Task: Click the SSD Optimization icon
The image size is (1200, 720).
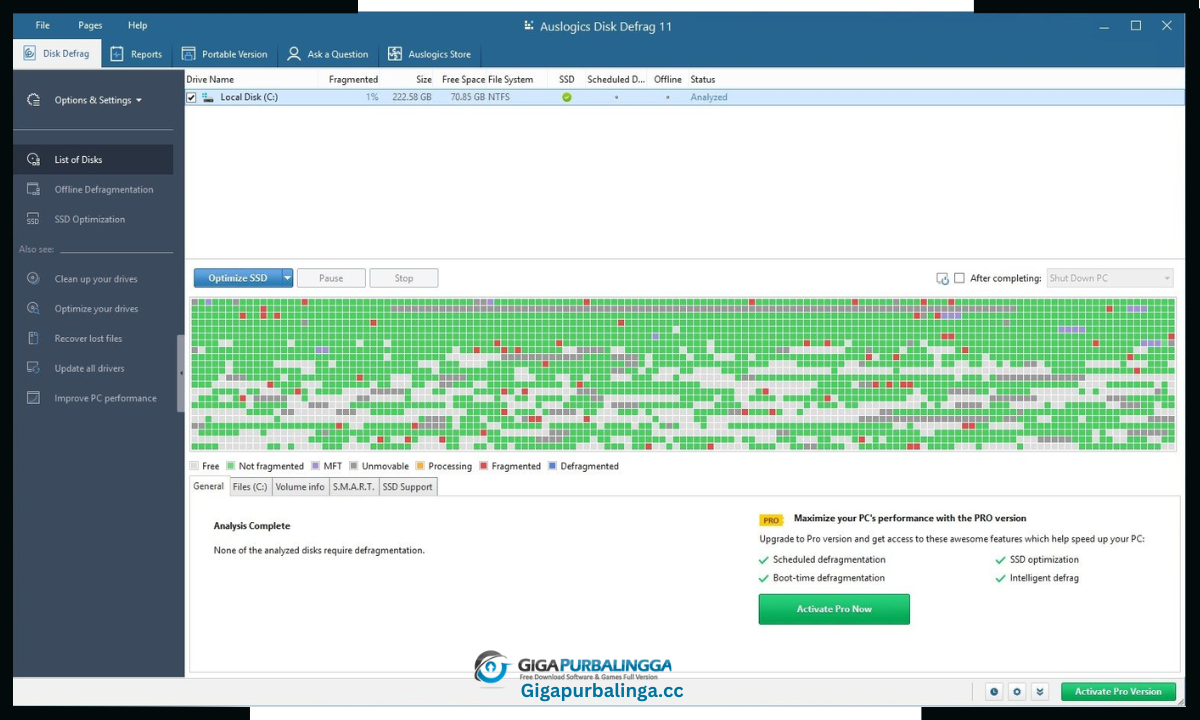Action: click(x=34, y=219)
